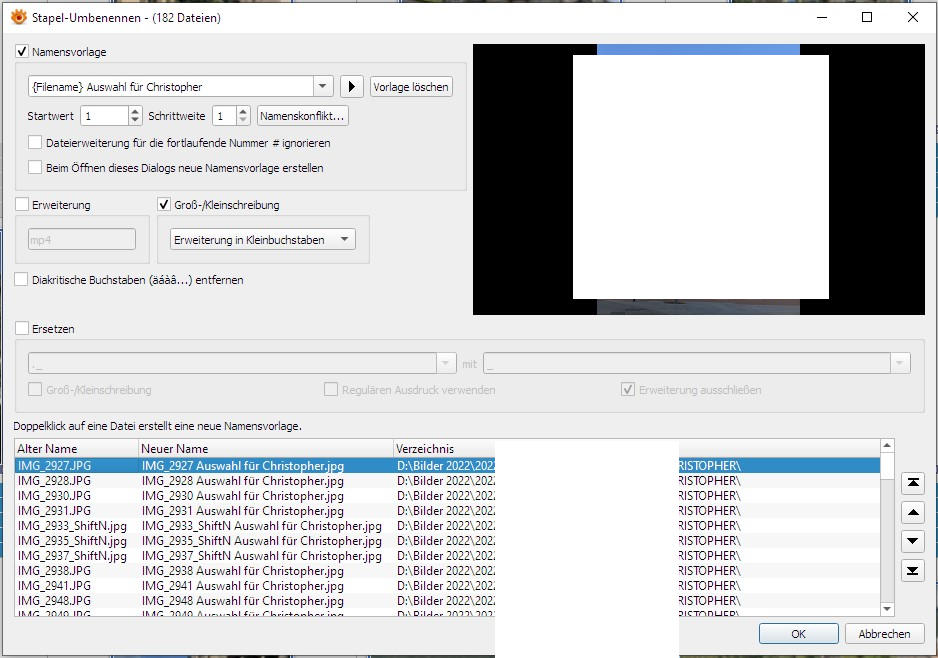Toggle Diakritische Buchstaben entfernen checkbox

[22, 279]
